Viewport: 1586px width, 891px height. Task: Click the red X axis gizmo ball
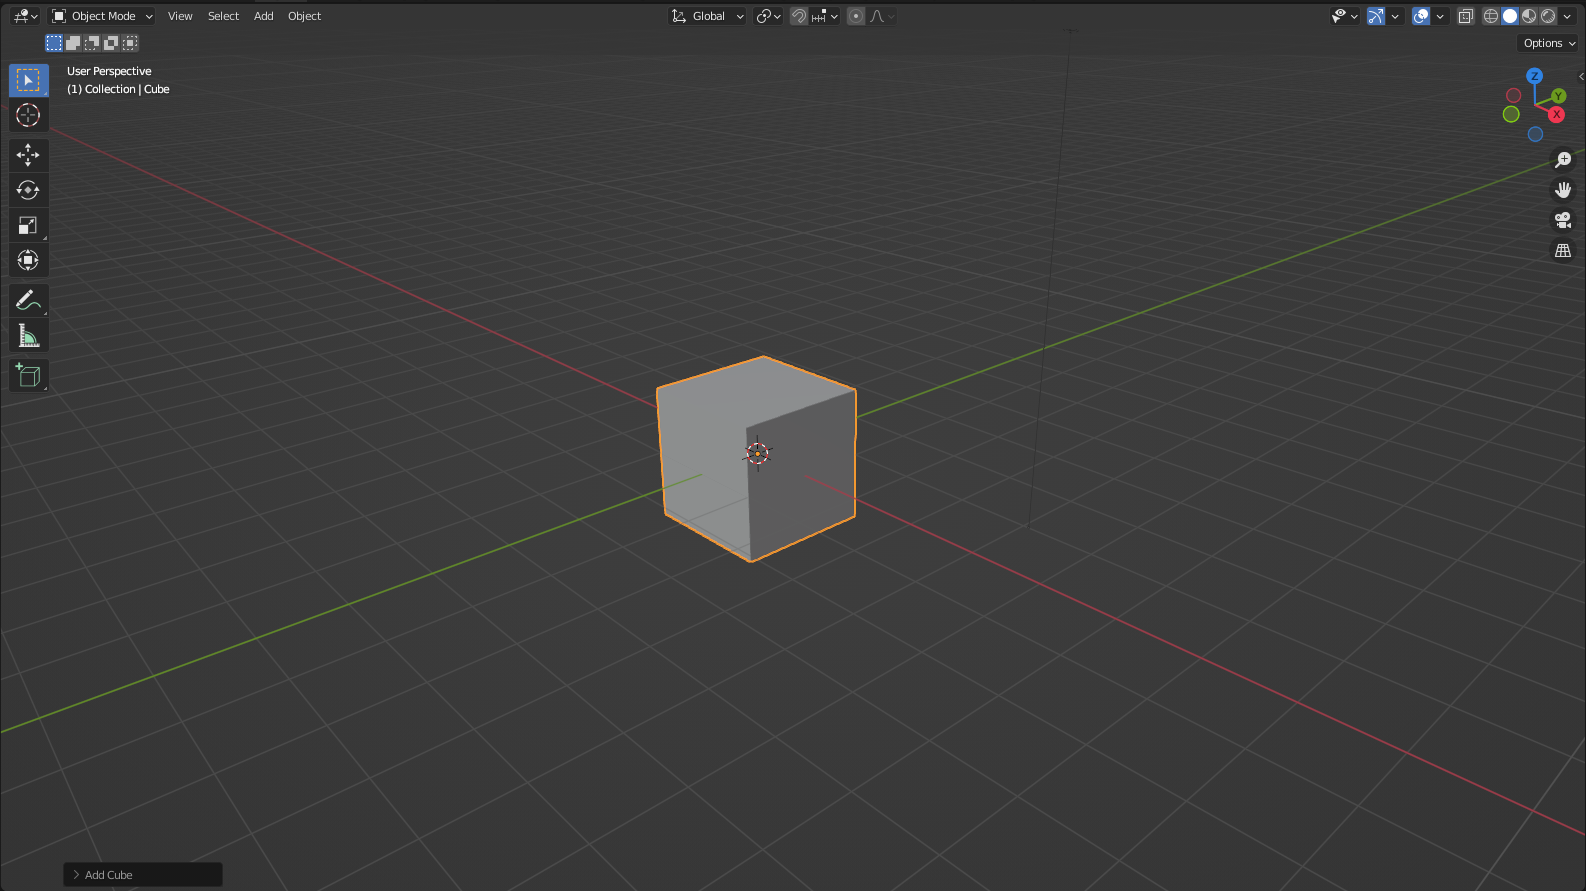point(1556,114)
